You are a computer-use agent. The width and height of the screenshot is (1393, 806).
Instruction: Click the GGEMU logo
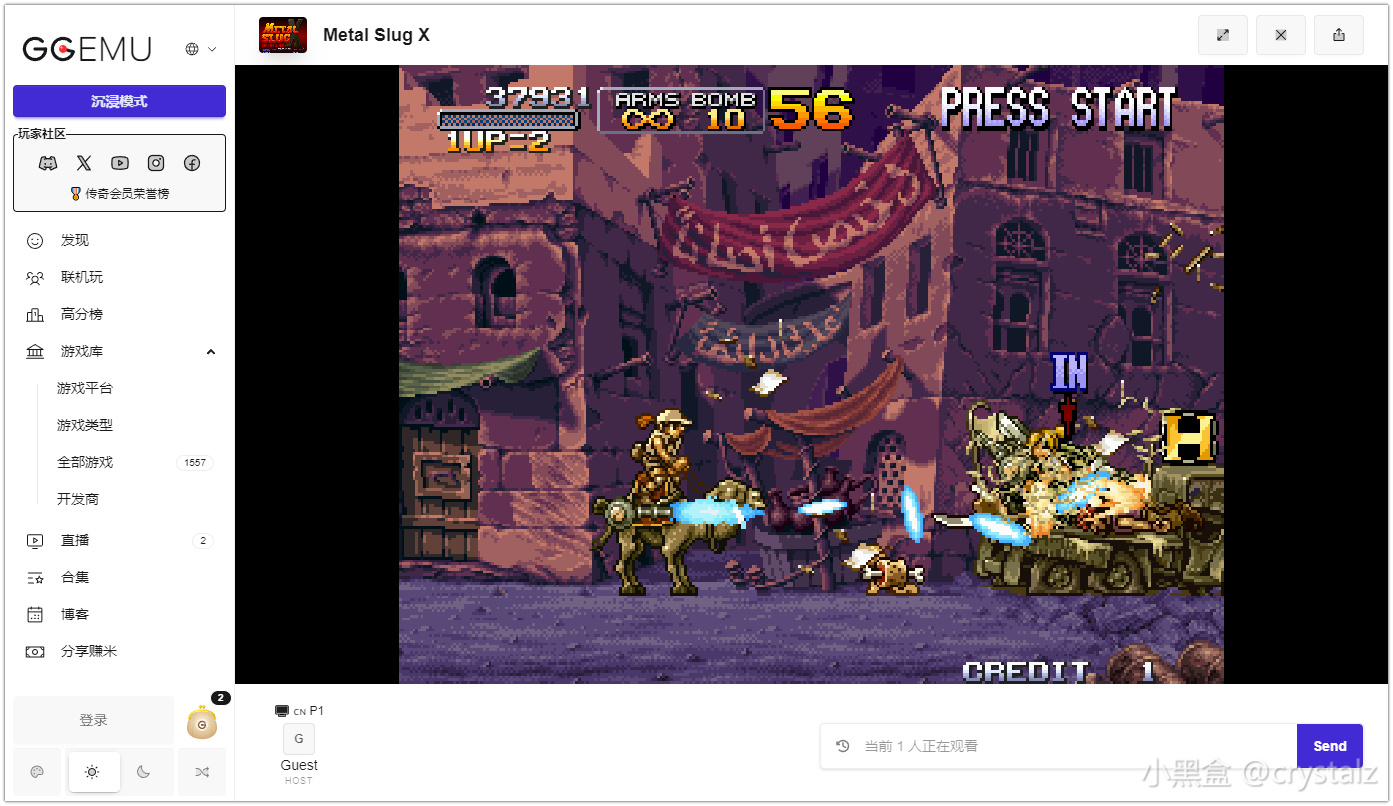88,49
